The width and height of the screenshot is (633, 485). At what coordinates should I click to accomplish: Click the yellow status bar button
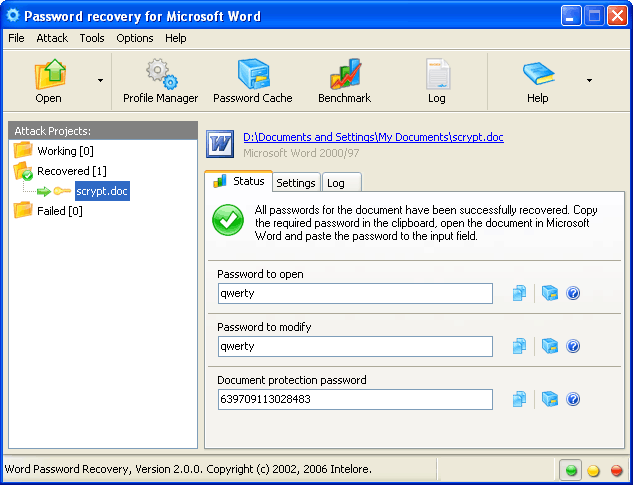[x=593, y=470]
